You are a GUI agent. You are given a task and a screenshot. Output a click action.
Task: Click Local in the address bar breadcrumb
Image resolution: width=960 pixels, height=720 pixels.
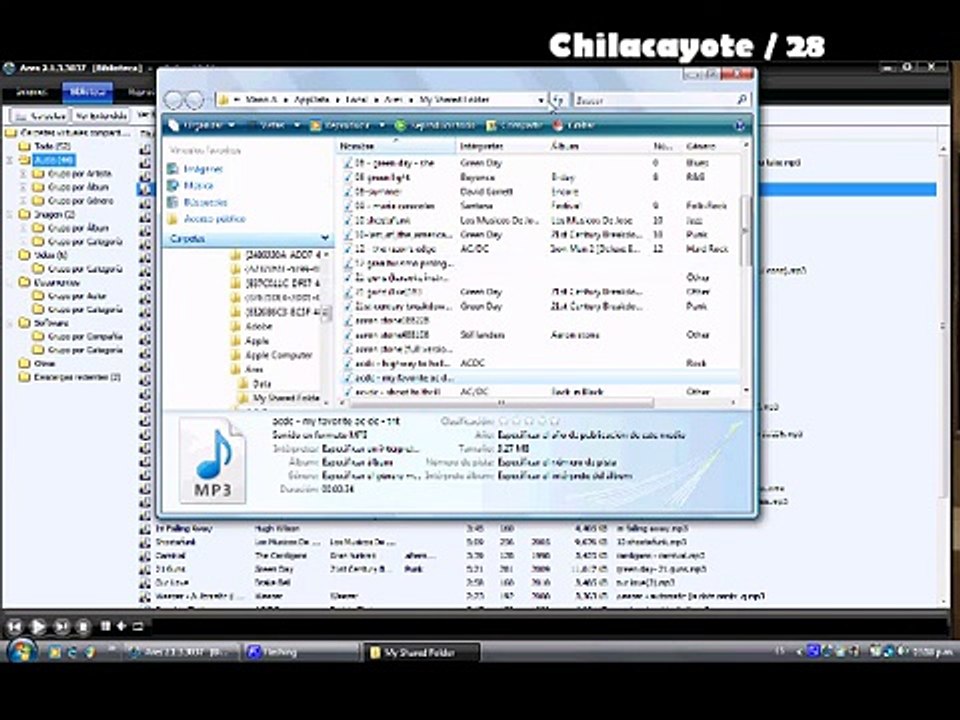356,99
